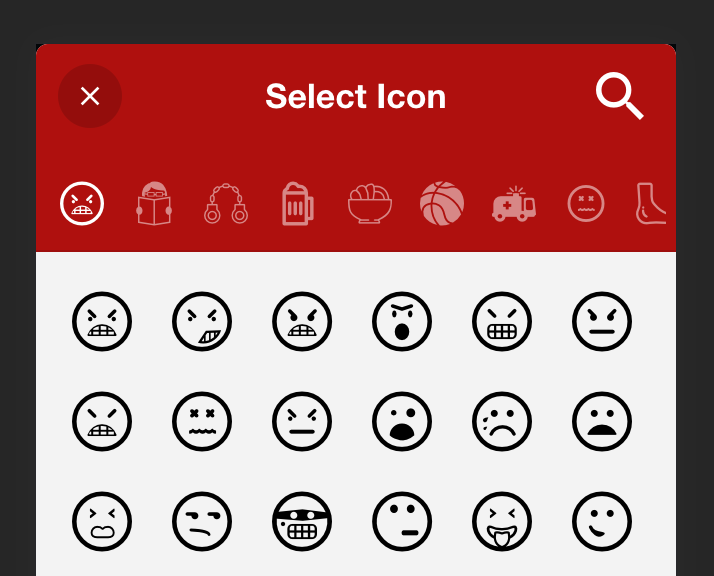Pick the skeptical raised eyebrow face
This screenshot has width=714, height=576.
click(x=202, y=521)
